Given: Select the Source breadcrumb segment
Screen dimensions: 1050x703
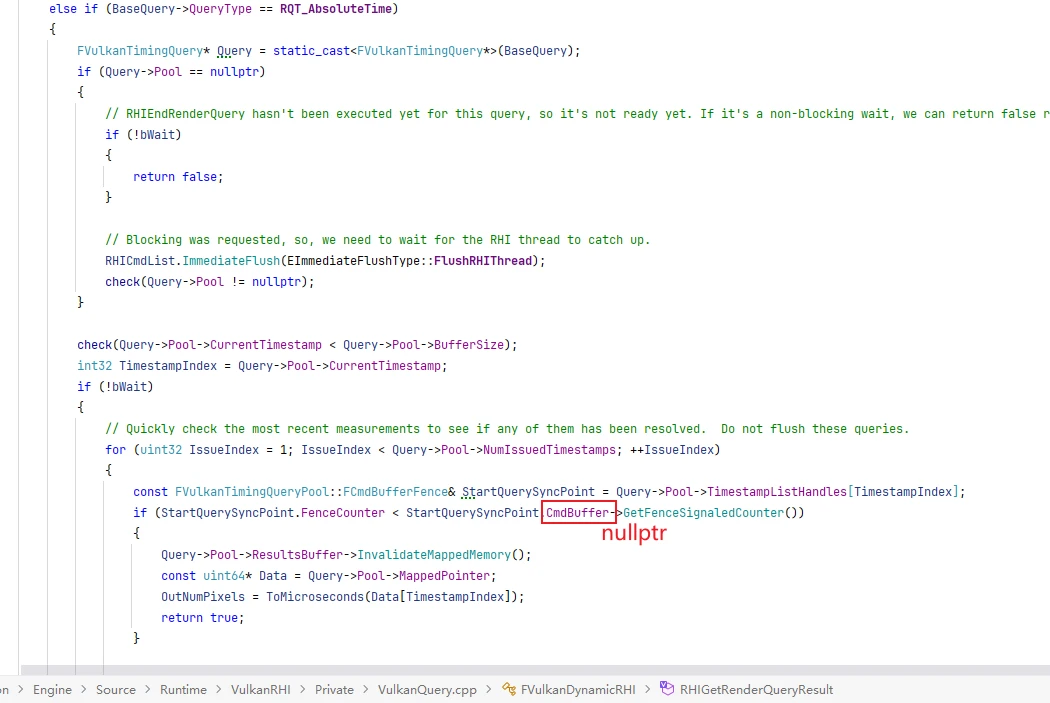Looking at the screenshot, I should click(116, 690).
